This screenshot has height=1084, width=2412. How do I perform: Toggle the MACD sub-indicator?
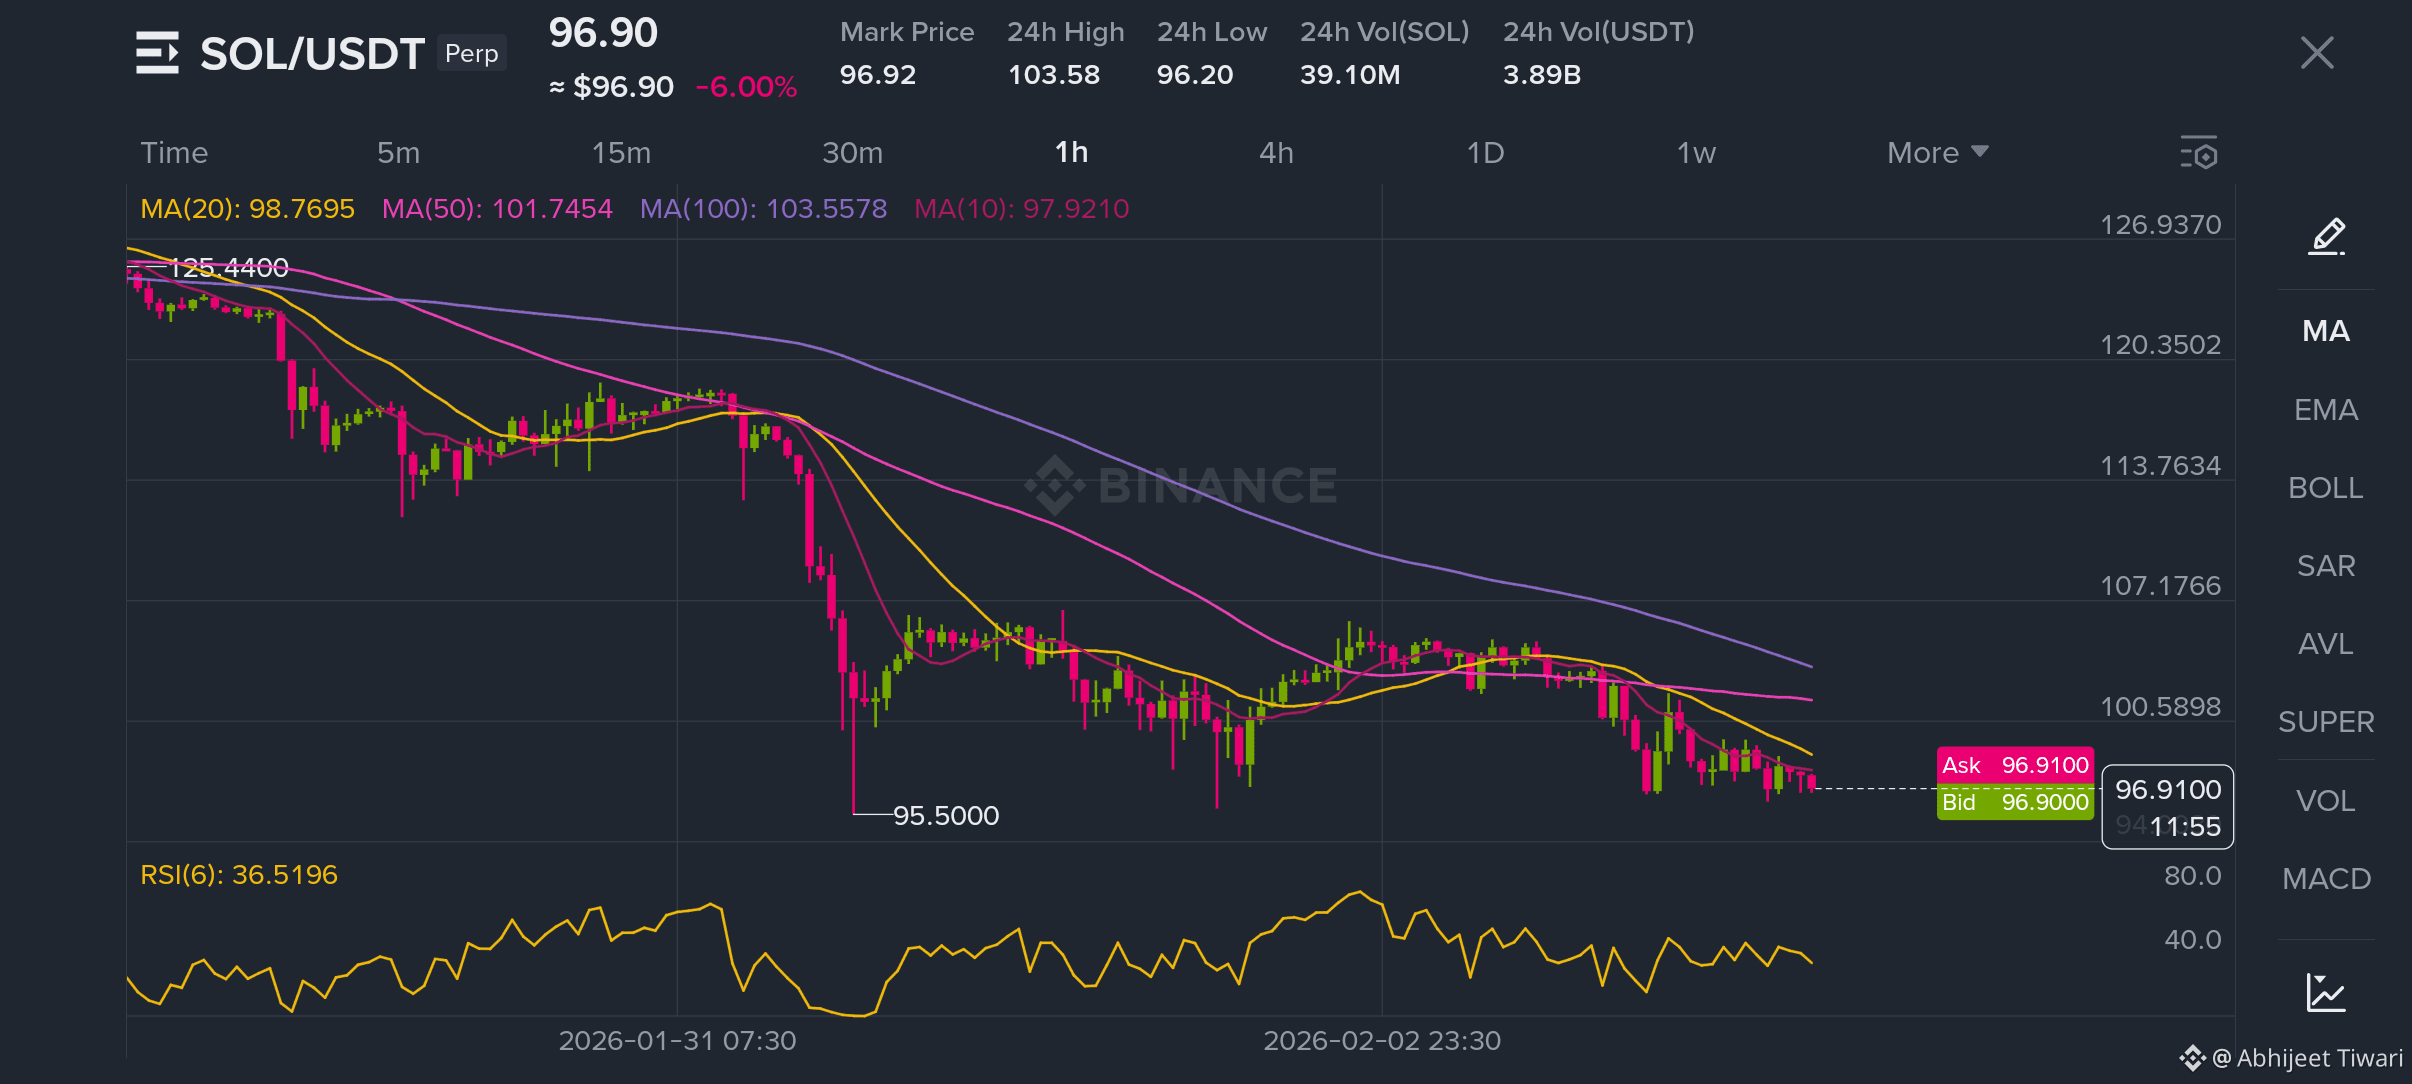[x=2326, y=879]
